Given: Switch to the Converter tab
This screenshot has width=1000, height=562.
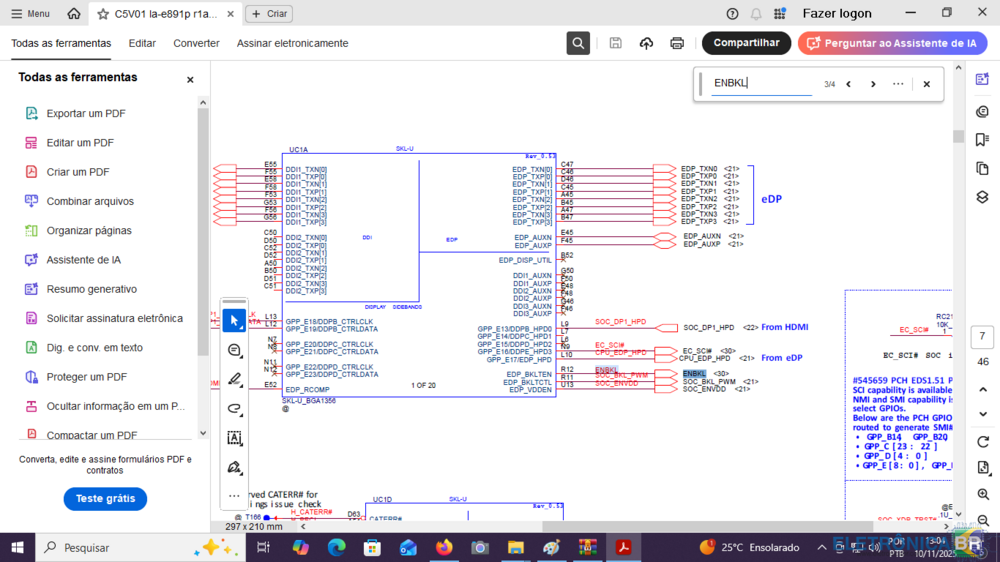Looking at the screenshot, I should (x=196, y=43).
